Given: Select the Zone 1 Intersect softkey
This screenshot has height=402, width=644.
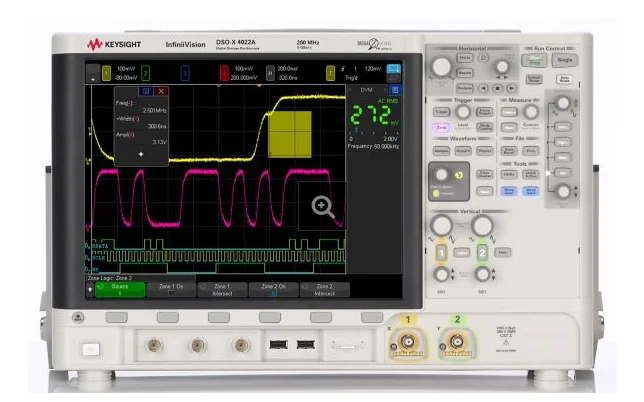Looking at the screenshot, I should pos(222,289).
